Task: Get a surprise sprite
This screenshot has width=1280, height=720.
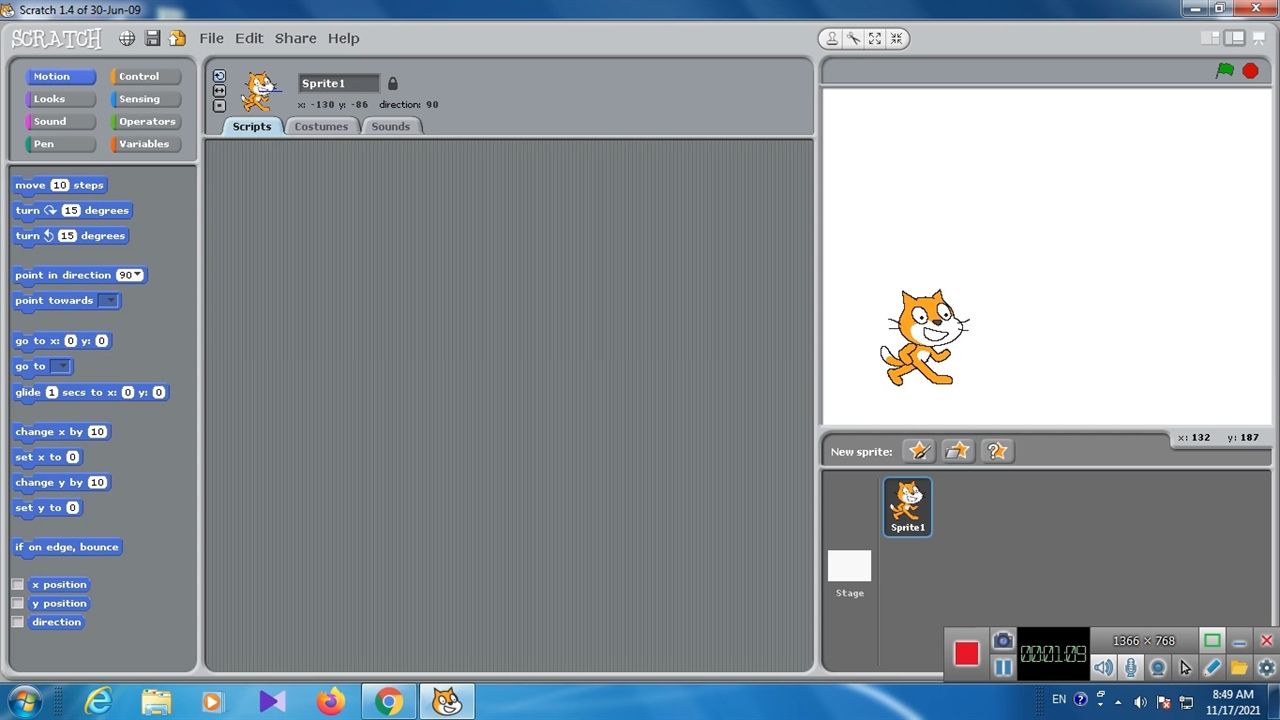Action: tap(996, 452)
